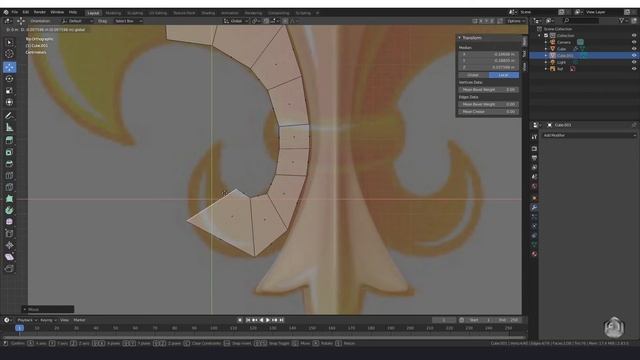Open the Render properties tab icon

[534, 149]
